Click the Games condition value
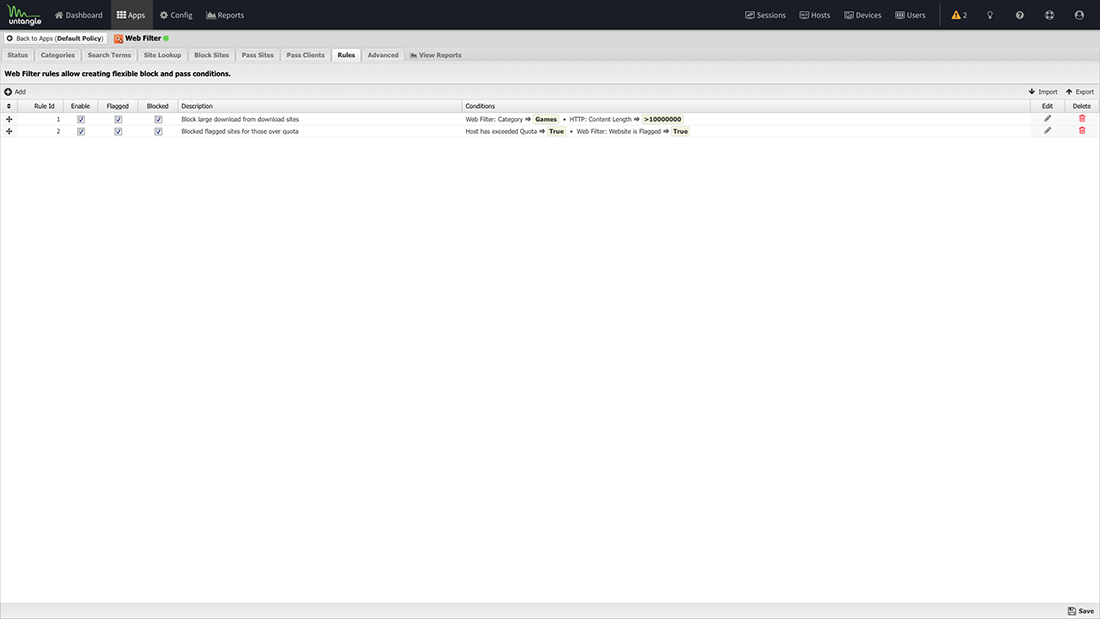The height and width of the screenshot is (619, 1100). point(546,119)
